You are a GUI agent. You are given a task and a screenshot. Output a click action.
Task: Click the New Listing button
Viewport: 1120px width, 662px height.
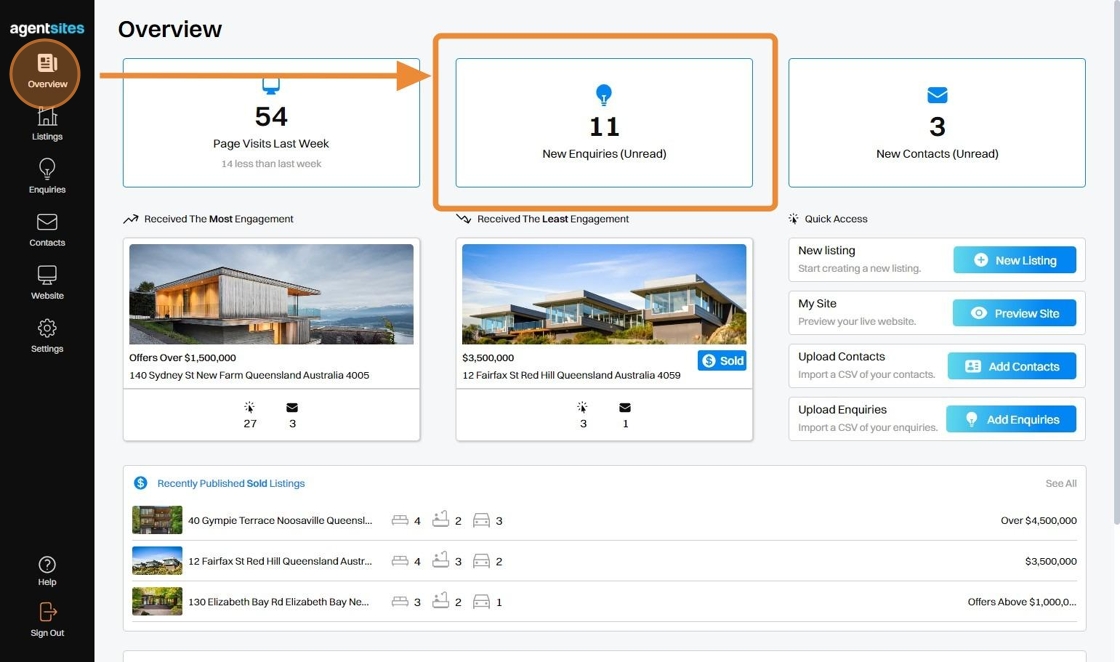(x=1015, y=260)
